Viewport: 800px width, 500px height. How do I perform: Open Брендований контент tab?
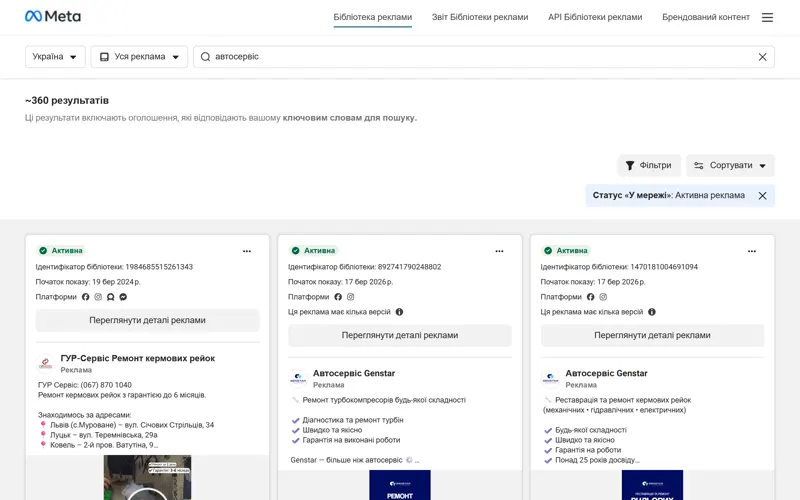pos(706,17)
